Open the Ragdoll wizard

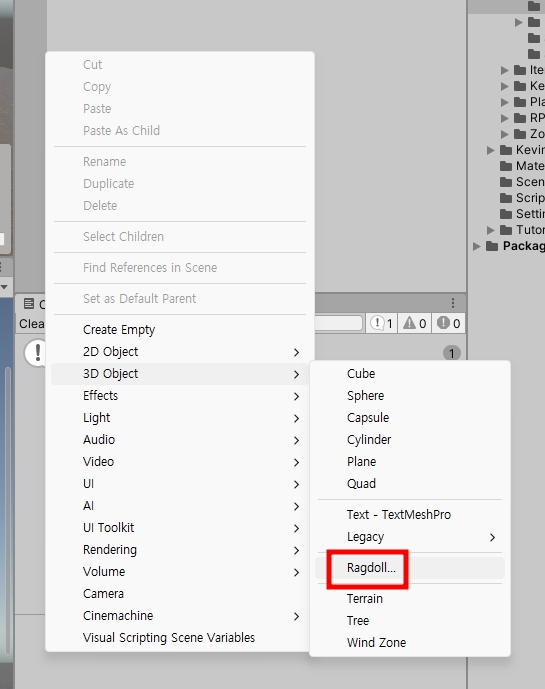coord(410,568)
